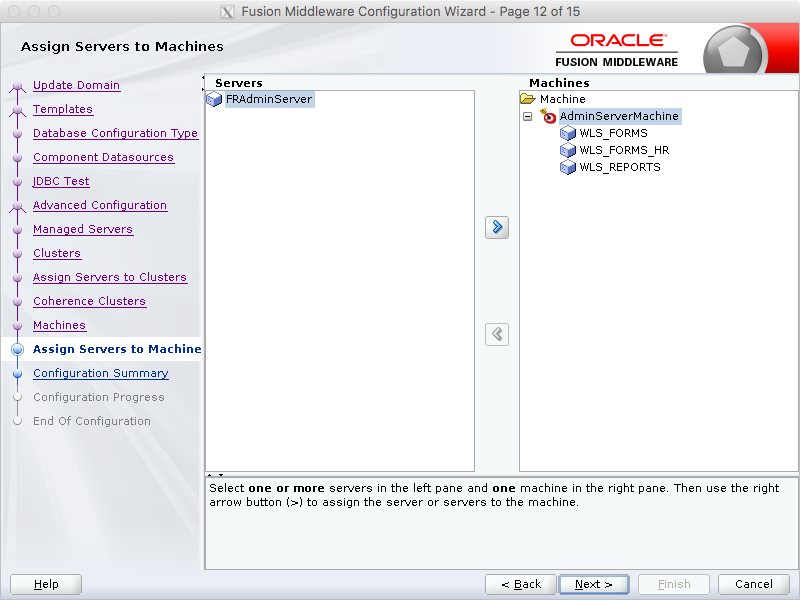Select AdminServerMachine in Machines pane
Viewport: 800px width, 600px height.
tap(619, 116)
